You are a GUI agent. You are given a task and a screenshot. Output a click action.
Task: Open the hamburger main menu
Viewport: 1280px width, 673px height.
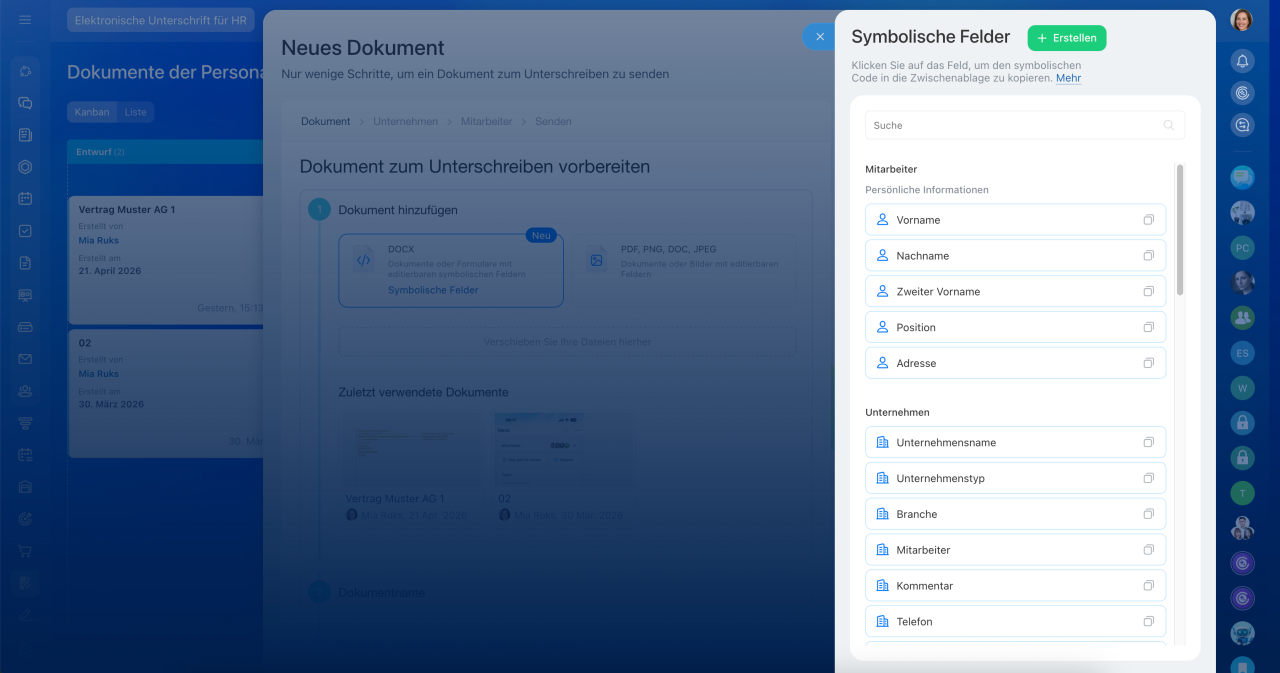click(x=25, y=20)
